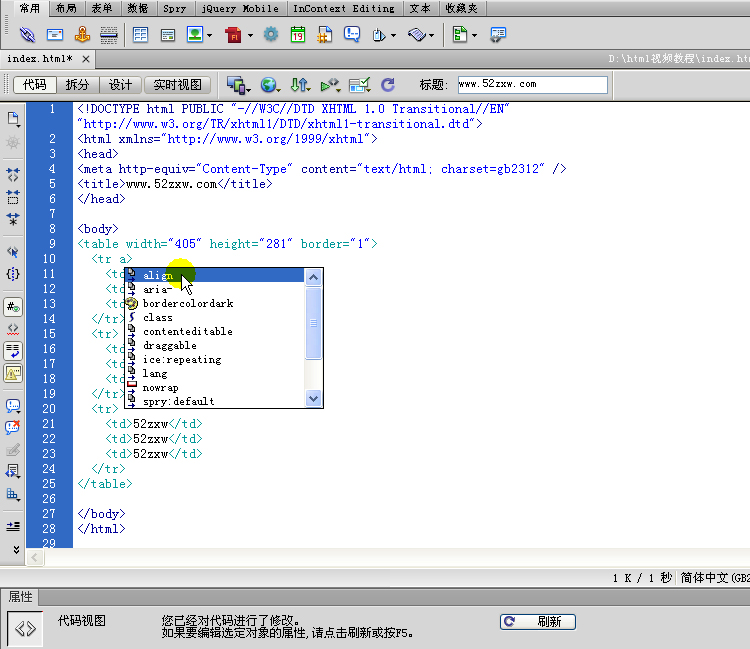
Task: Enable 实时视图 live view
Action: pos(177,85)
